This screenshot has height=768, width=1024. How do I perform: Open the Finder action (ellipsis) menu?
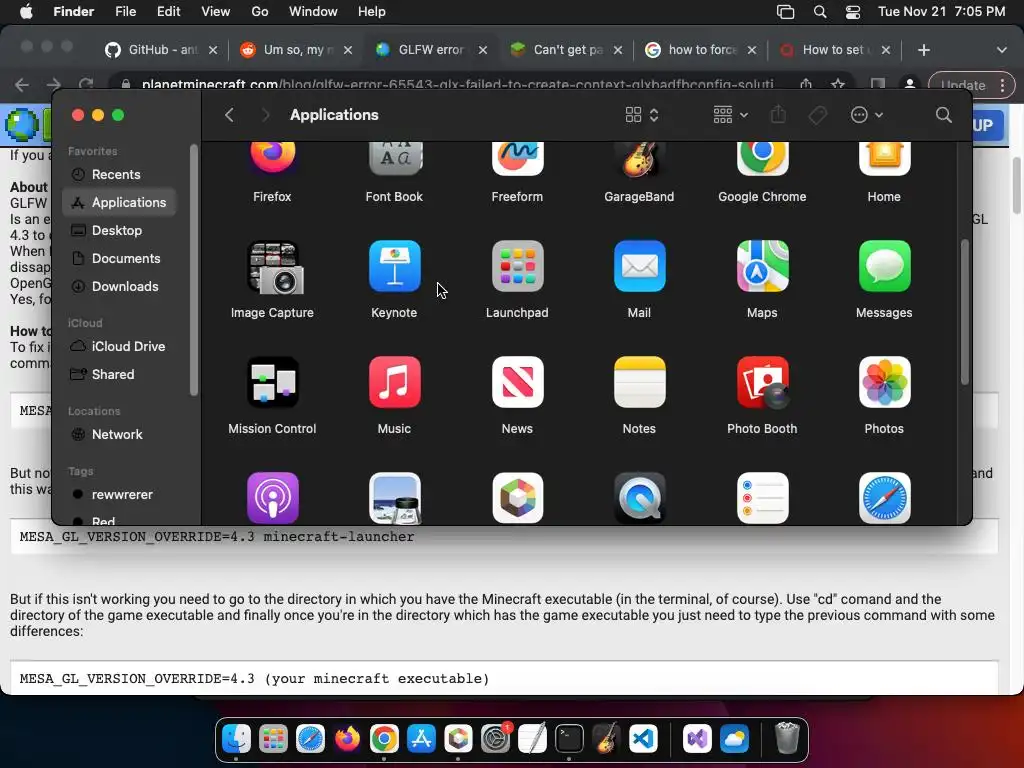pos(867,115)
